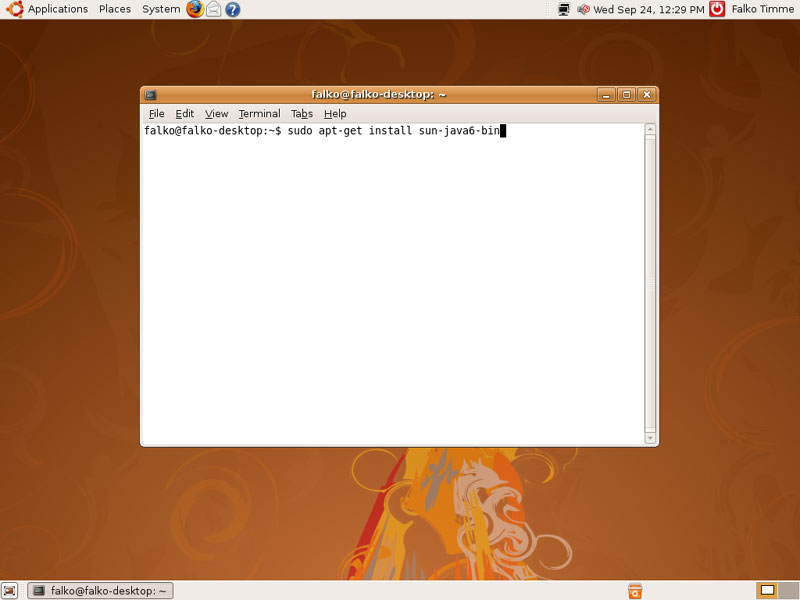This screenshot has height=600, width=800.
Task: Click the terminal scrollbar down arrow
Action: 650,437
